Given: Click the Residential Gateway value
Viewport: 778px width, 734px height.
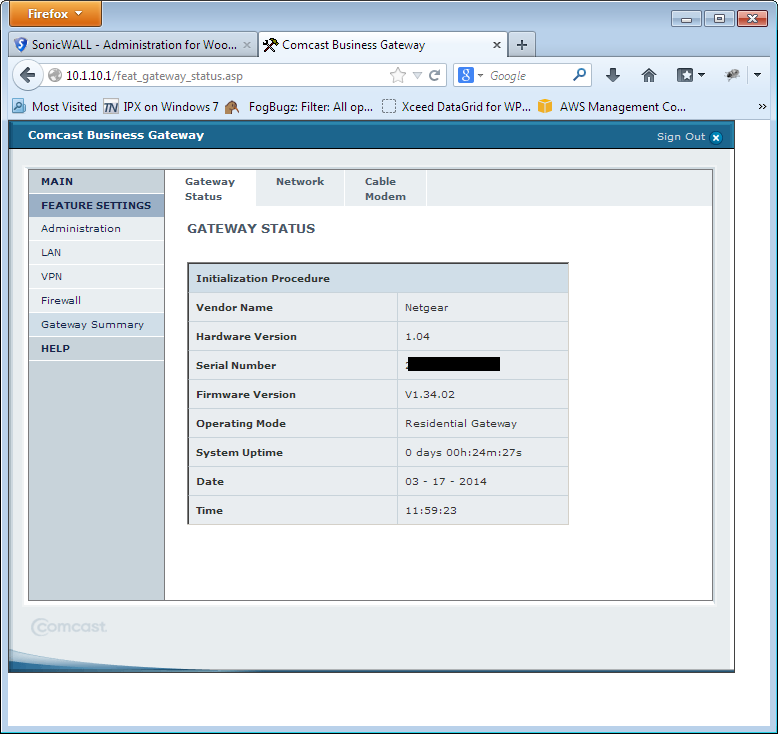Looking at the screenshot, I should pos(461,424).
